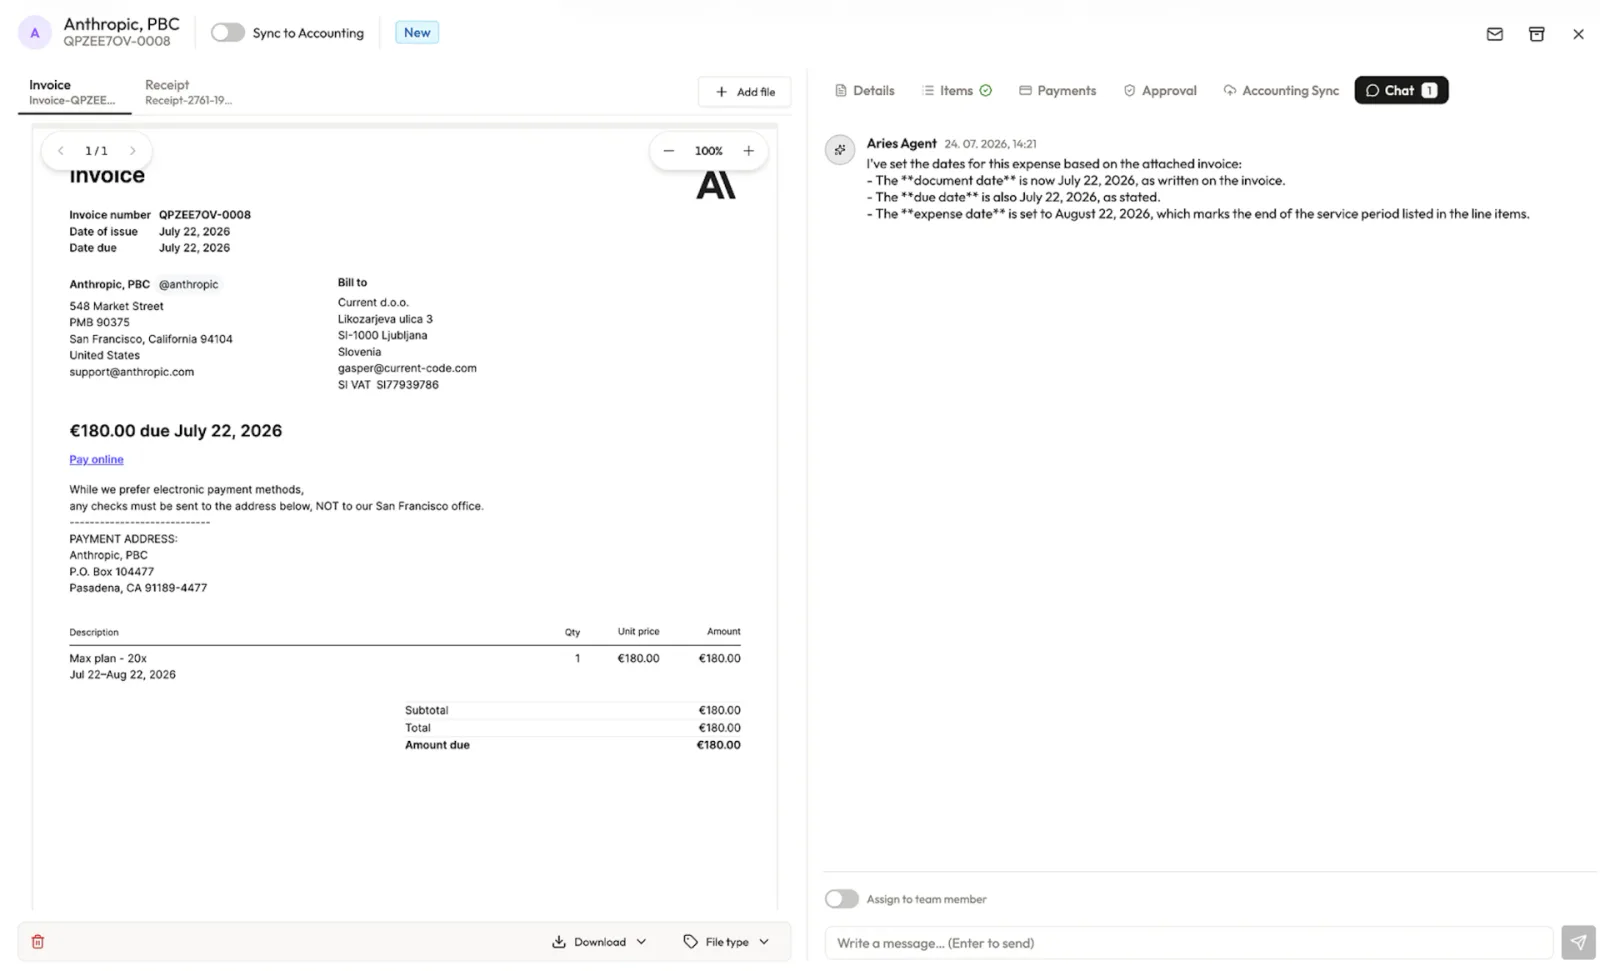Focus the Write a message field
The image size is (1600, 971).
(1188, 943)
